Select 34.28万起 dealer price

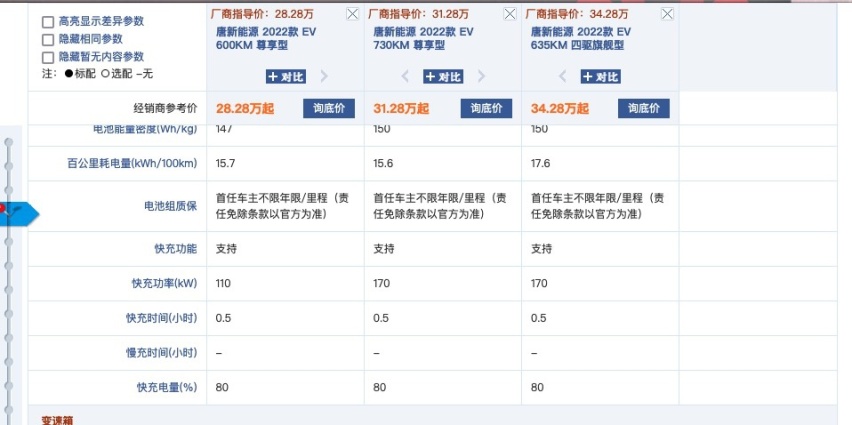point(560,109)
